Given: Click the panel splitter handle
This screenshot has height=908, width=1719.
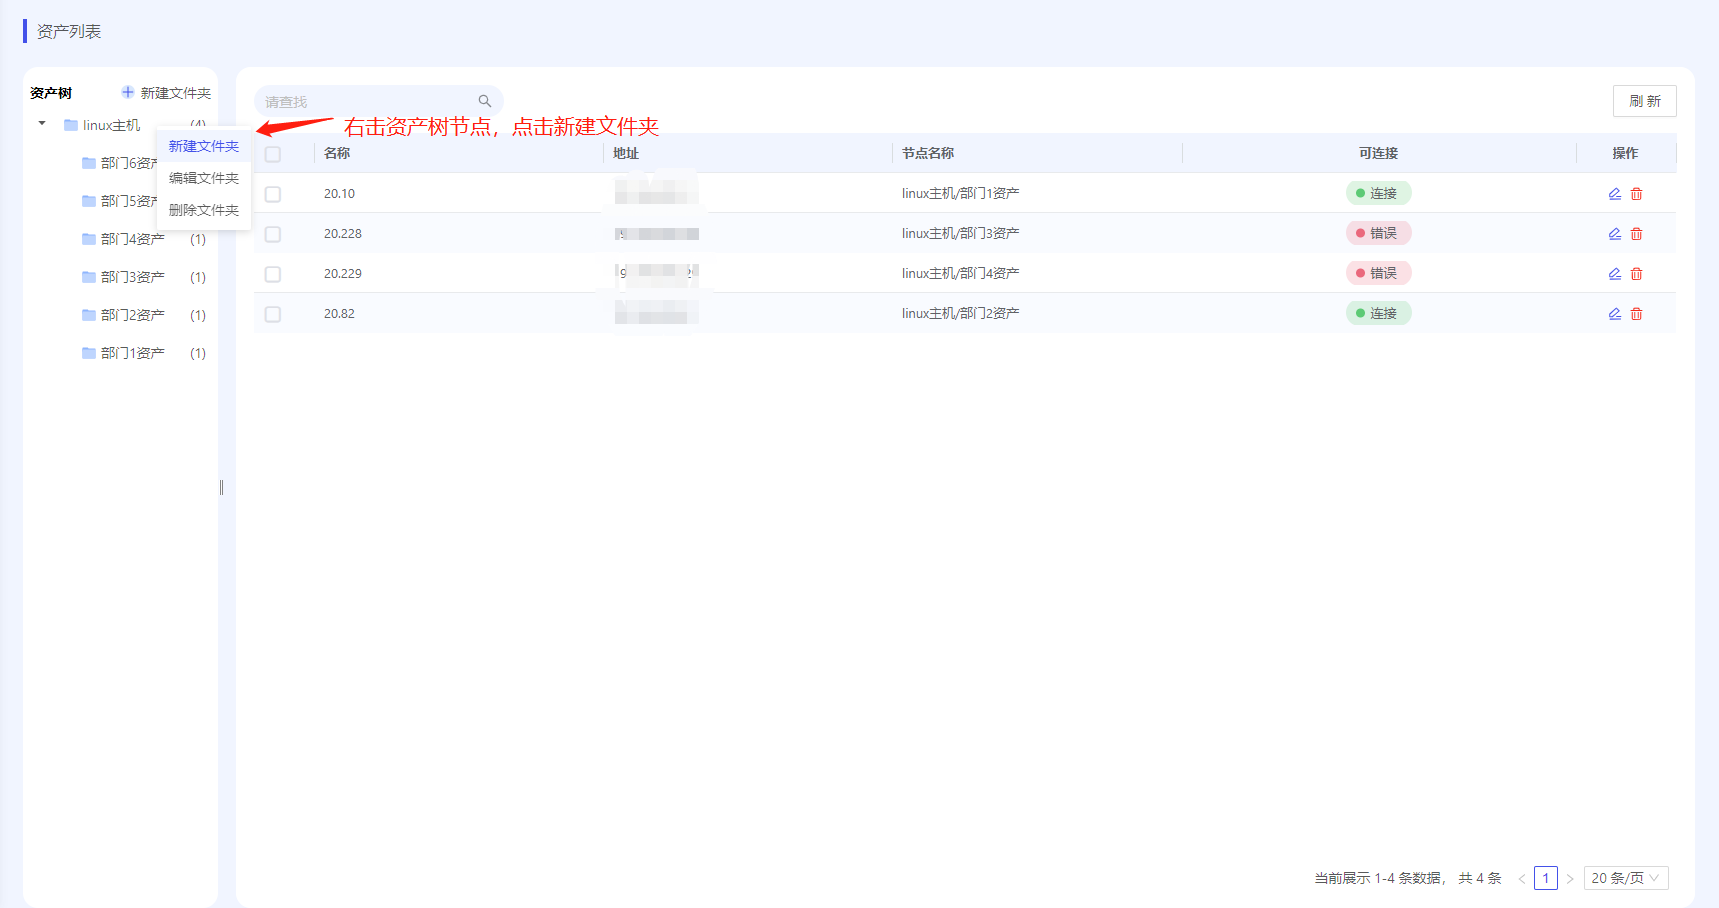Looking at the screenshot, I should (221, 488).
